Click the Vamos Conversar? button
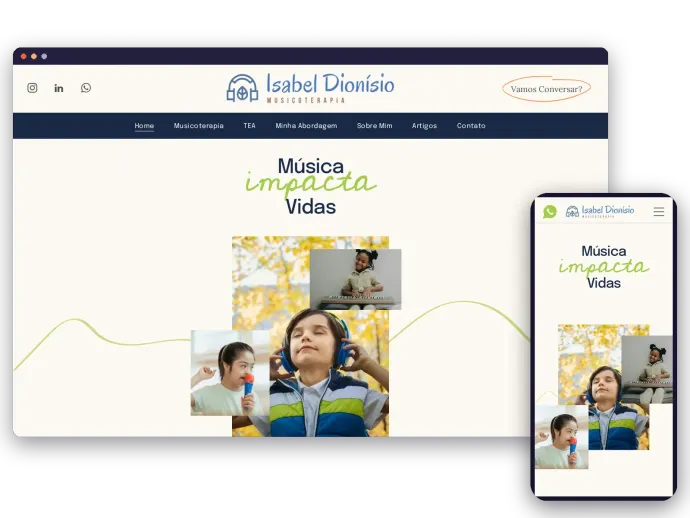 coord(546,89)
